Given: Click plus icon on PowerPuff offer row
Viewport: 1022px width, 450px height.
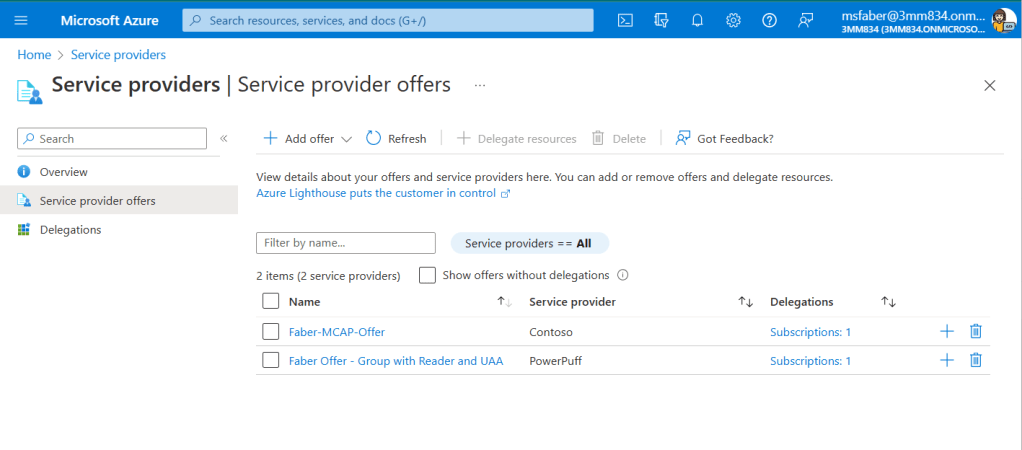Looking at the screenshot, I should coord(946,361).
